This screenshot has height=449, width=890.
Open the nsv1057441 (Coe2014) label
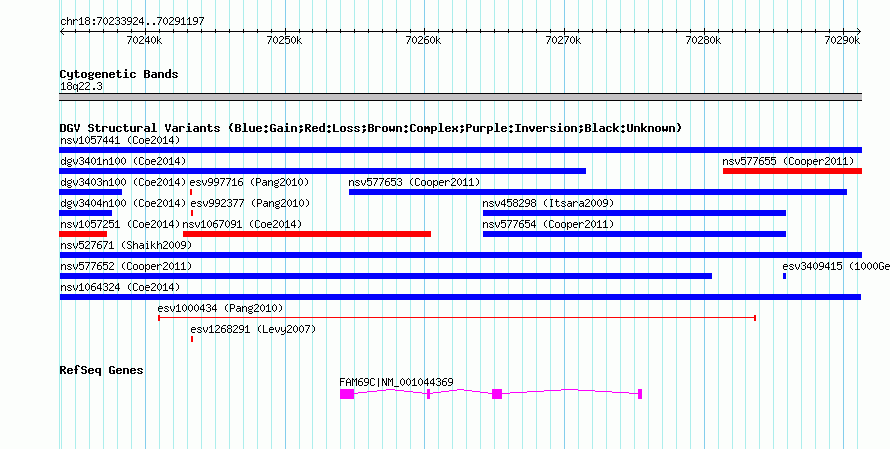120,140
